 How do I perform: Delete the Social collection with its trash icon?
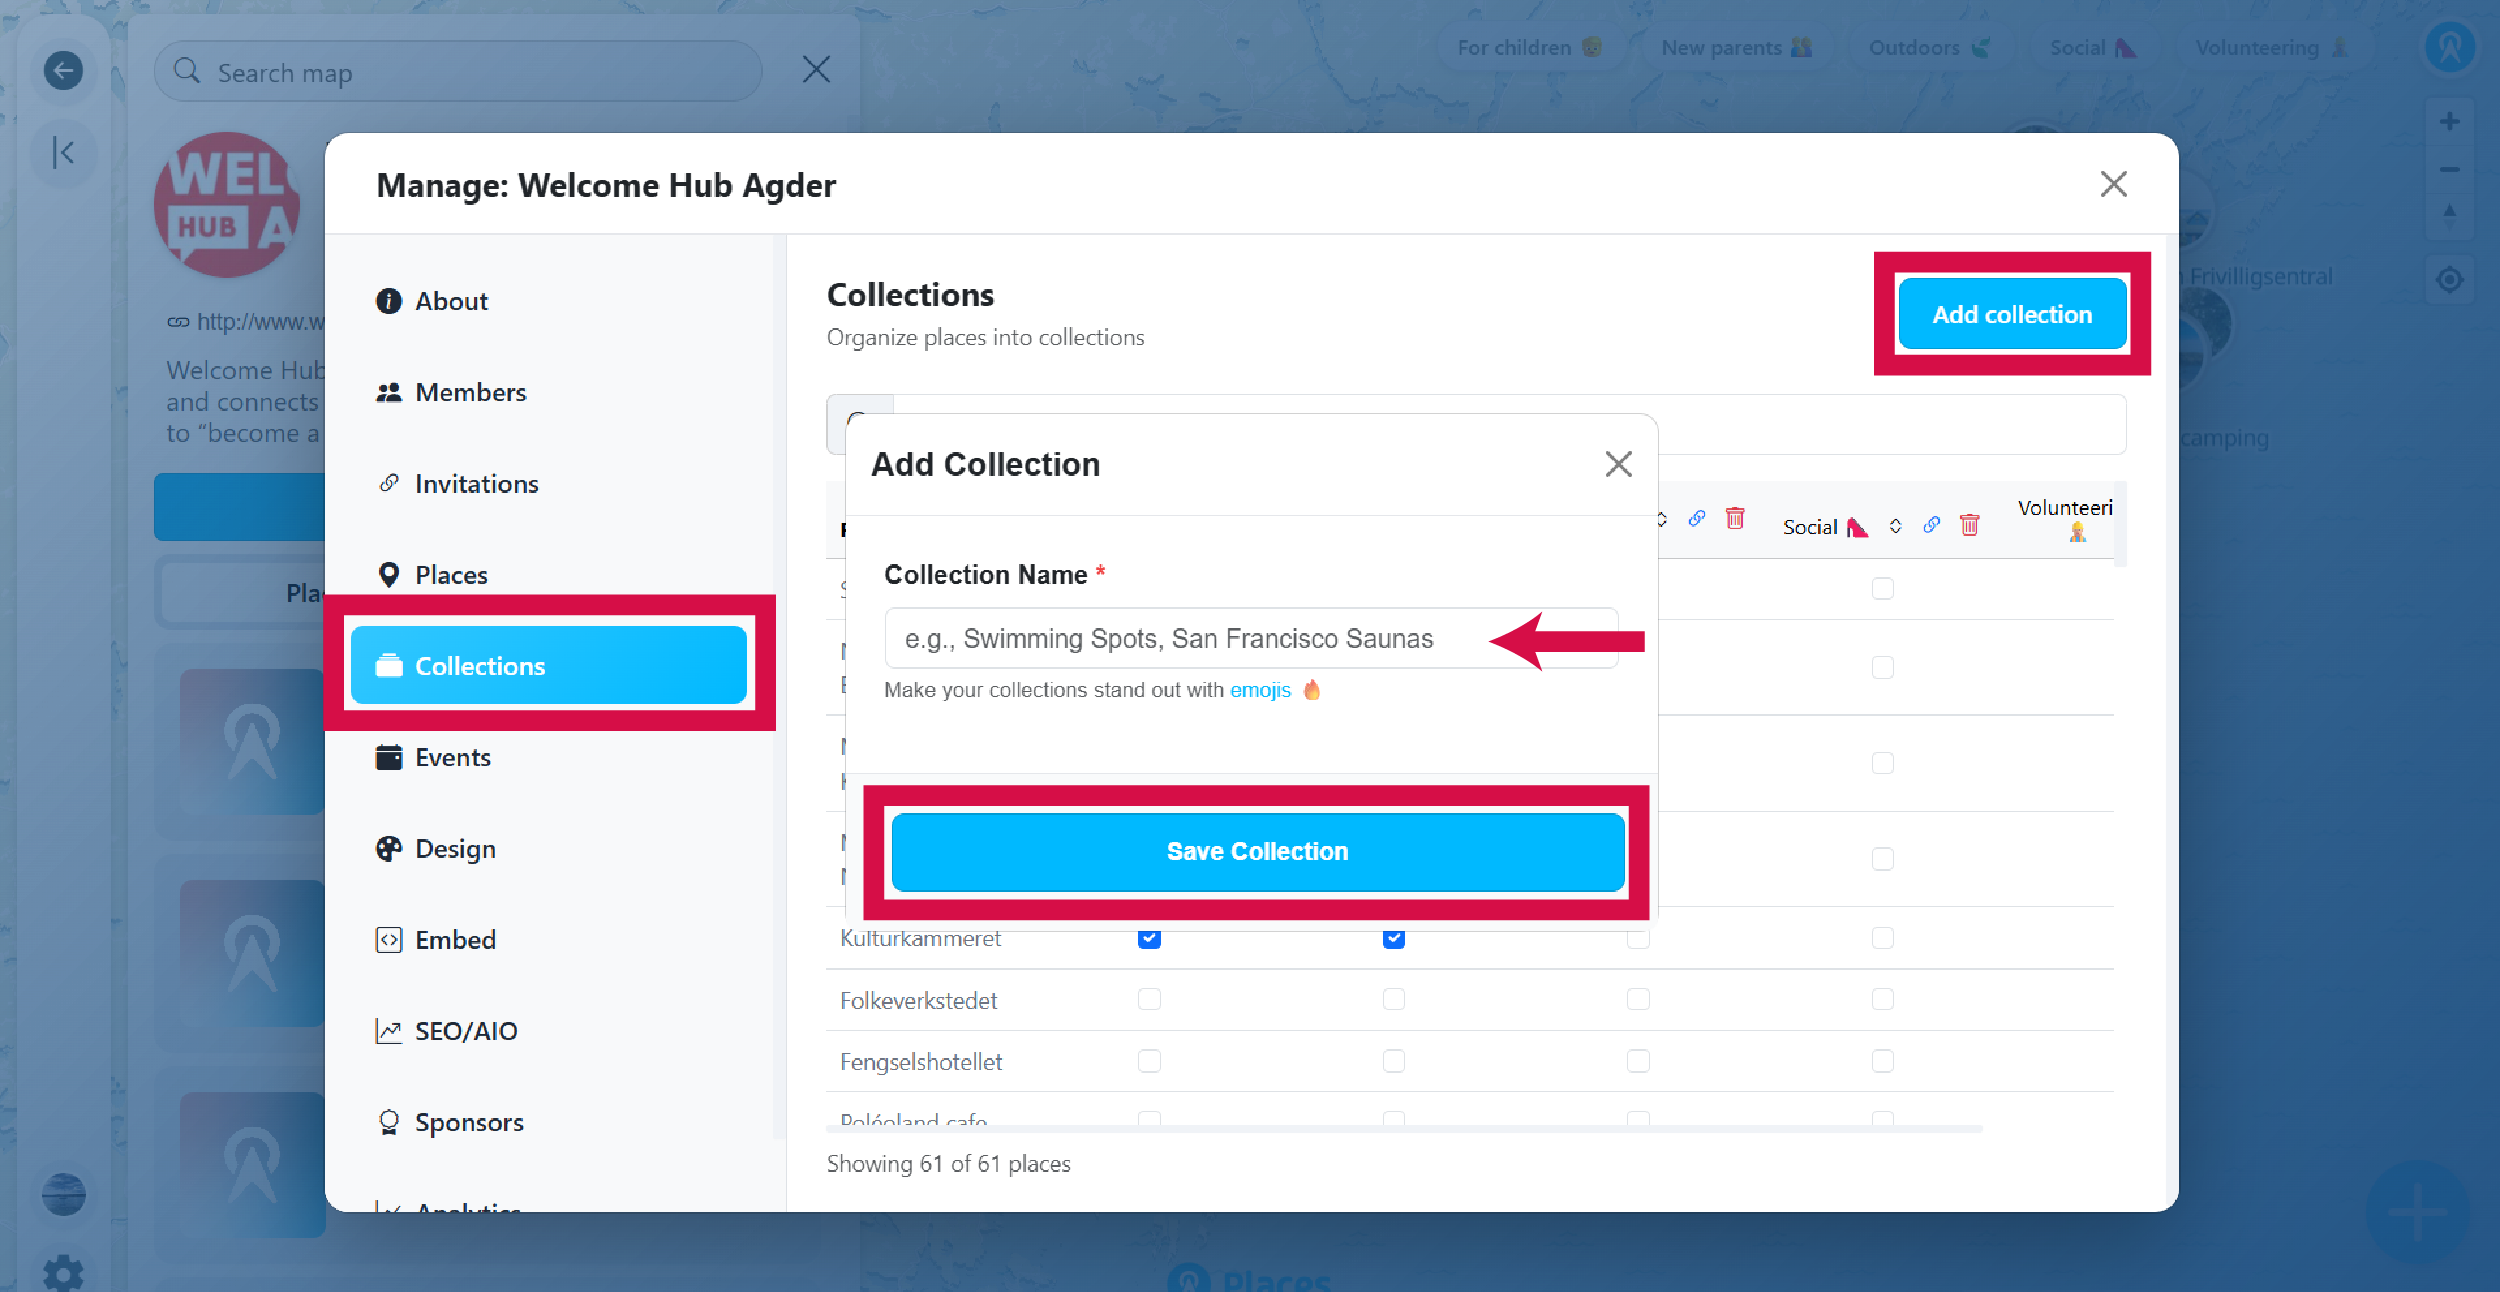(x=1969, y=525)
